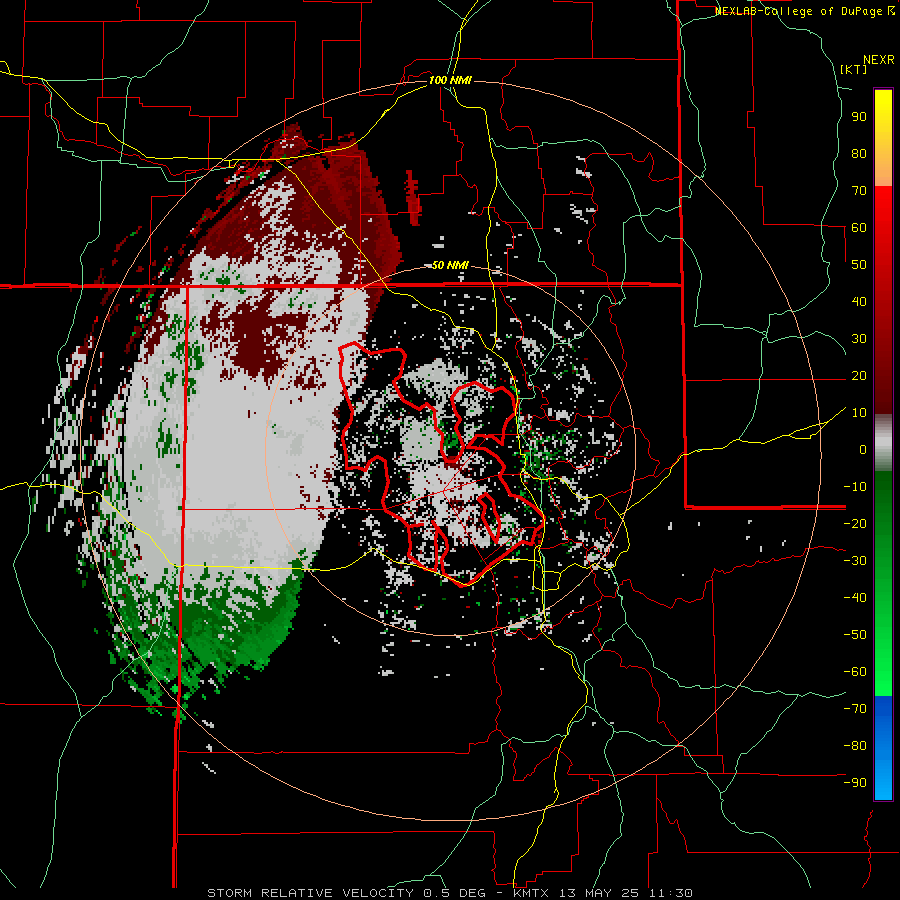
Task: Click the "STORM RELATIVE VELOCITY 0.5 DEG" caption
Action: pyautogui.click(x=346, y=893)
